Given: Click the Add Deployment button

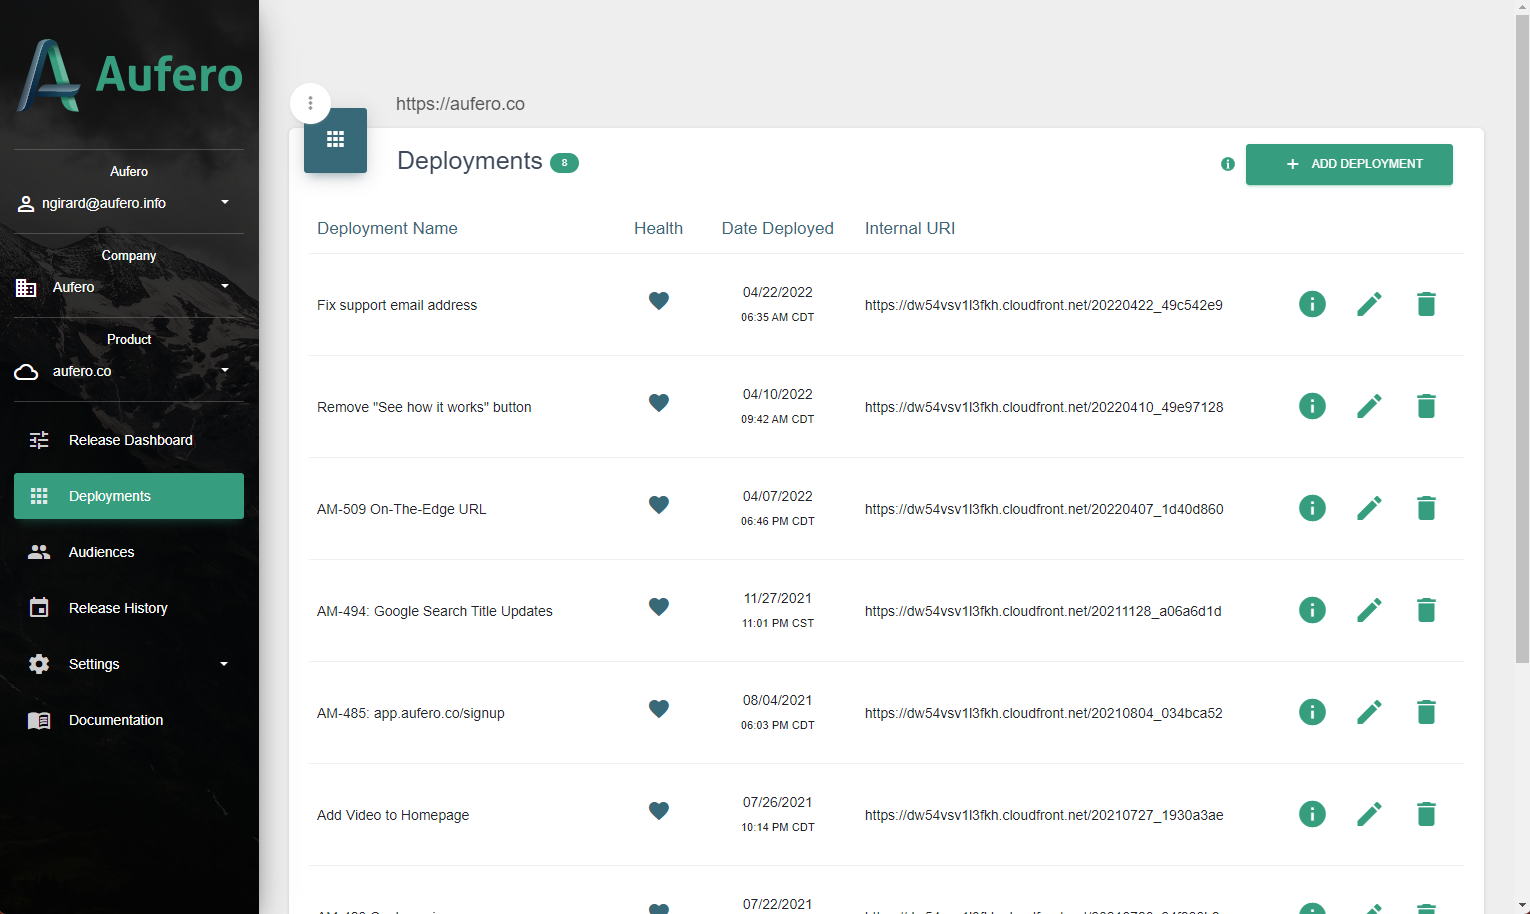Looking at the screenshot, I should click(1348, 164).
